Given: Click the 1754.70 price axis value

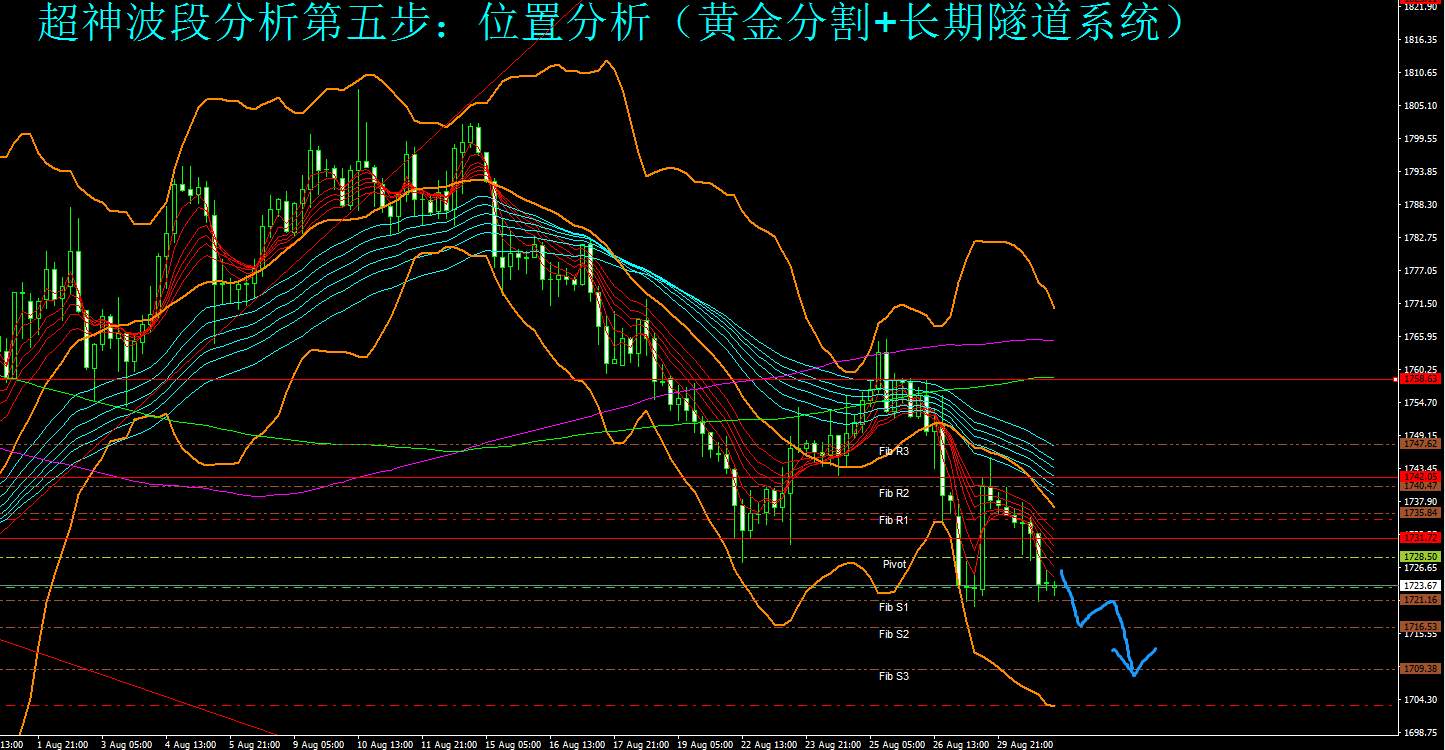Looking at the screenshot, I should [1421, 403].
